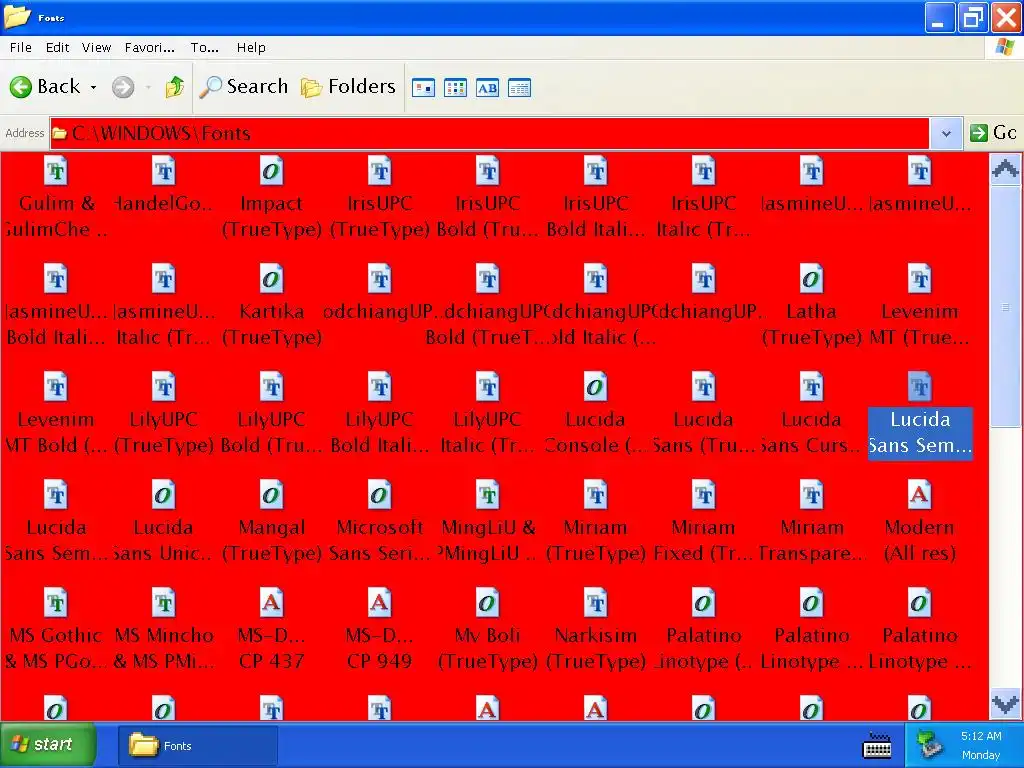Viewport: 1024px width, 768px height.
Task: Click the HandelGo... font icon
Action: (163, 172)
